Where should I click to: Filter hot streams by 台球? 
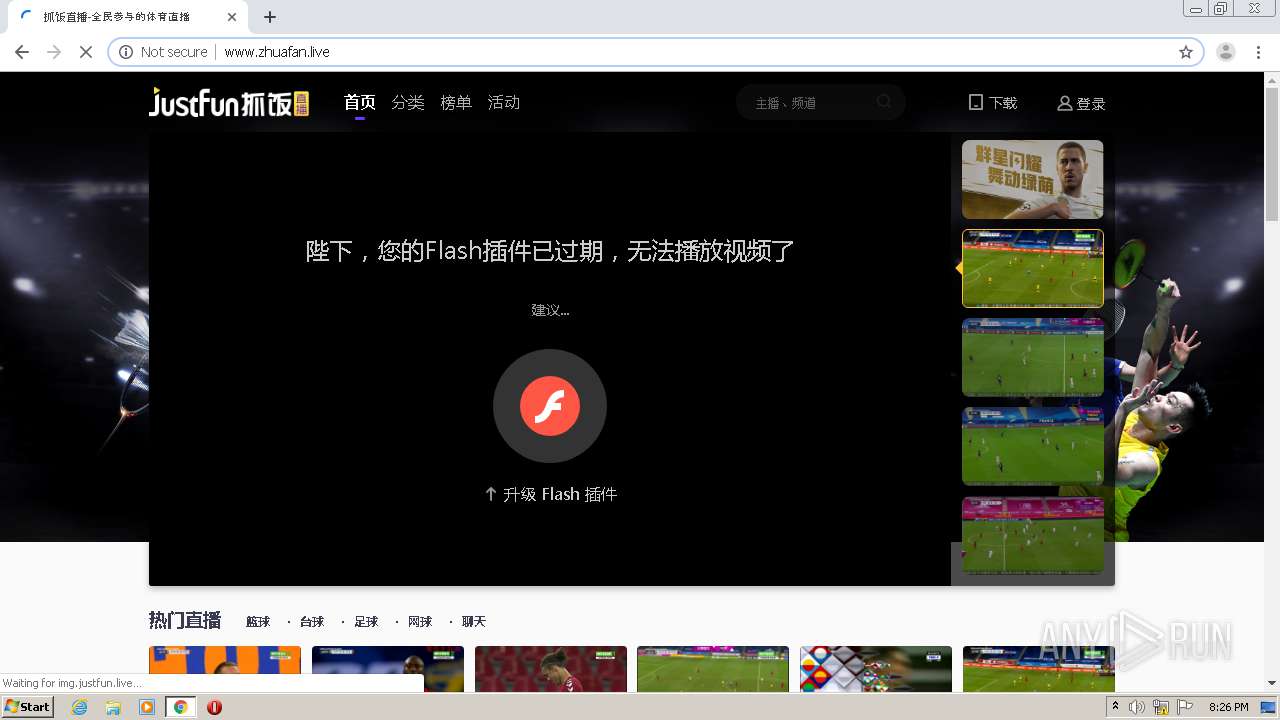312,622
